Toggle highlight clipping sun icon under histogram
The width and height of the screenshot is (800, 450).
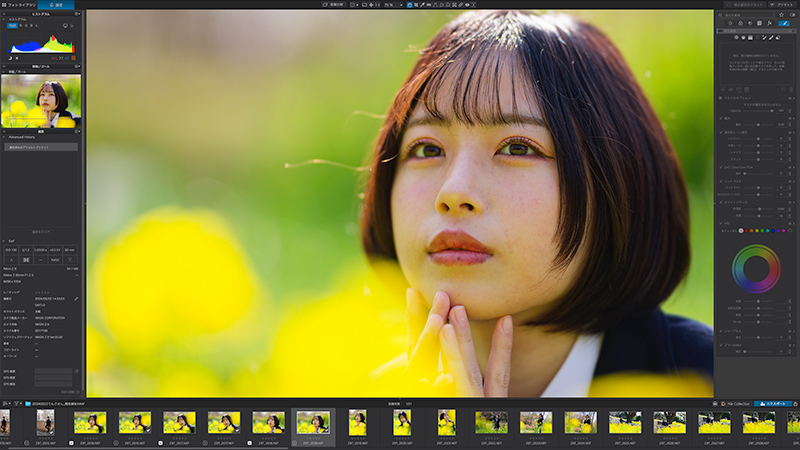tap(17, 58)
